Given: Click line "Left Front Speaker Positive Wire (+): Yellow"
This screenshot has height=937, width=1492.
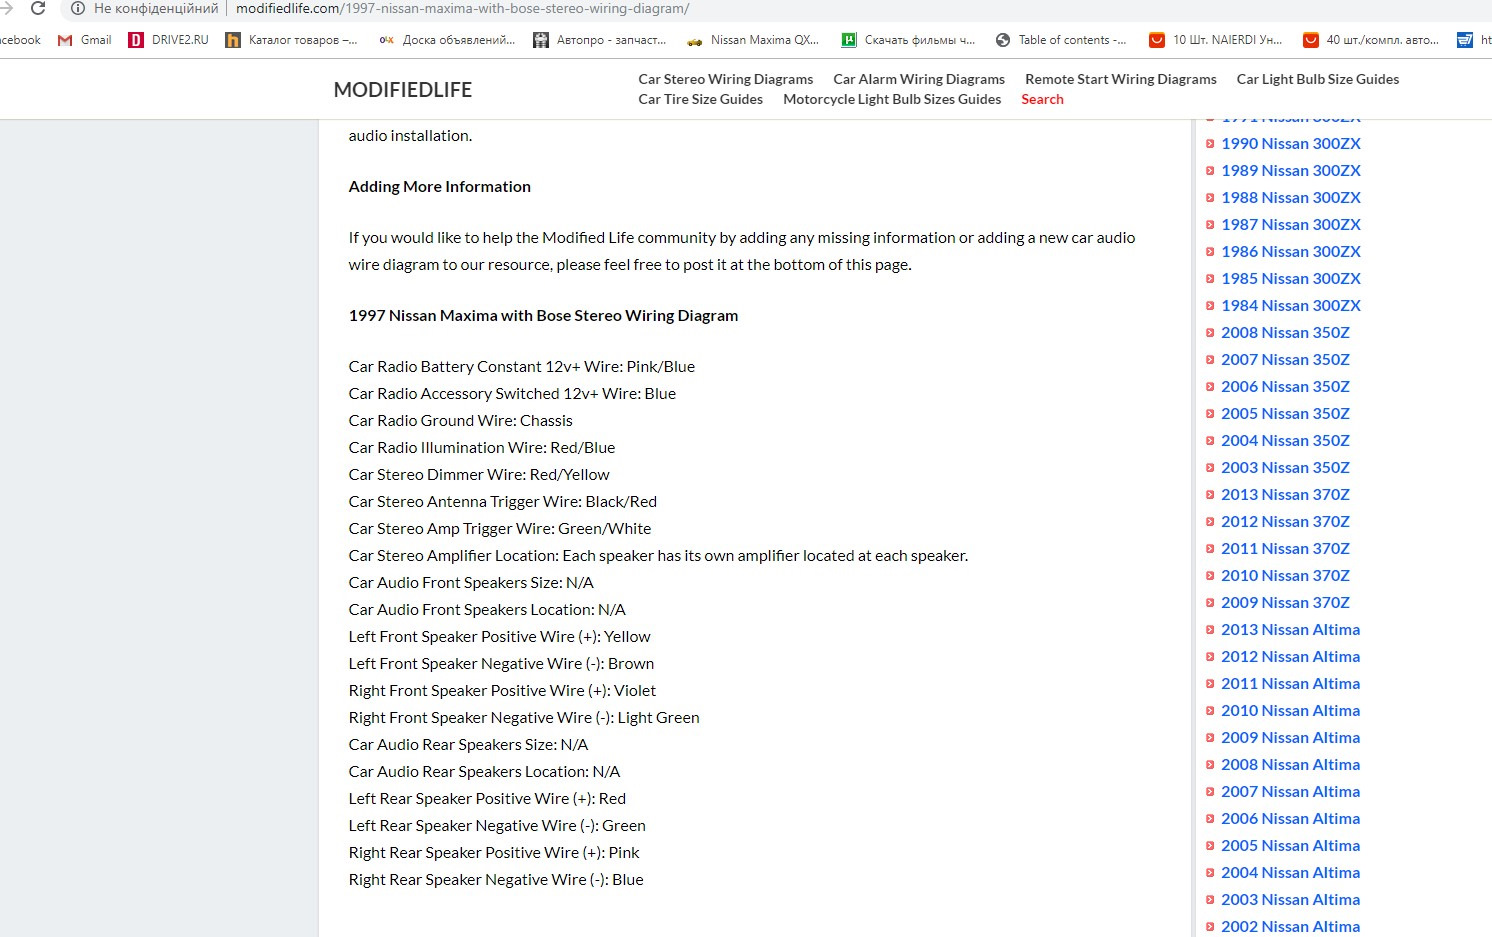Looking at the screenshot, I should coord(500,636).
